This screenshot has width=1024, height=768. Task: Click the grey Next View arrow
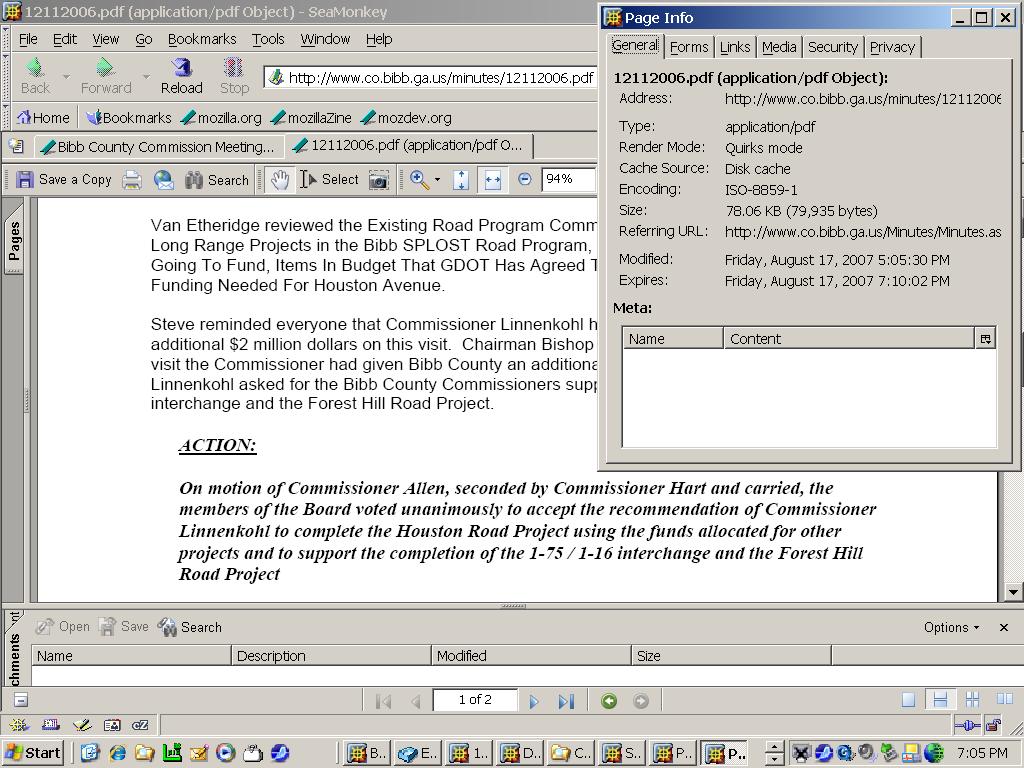641,701
